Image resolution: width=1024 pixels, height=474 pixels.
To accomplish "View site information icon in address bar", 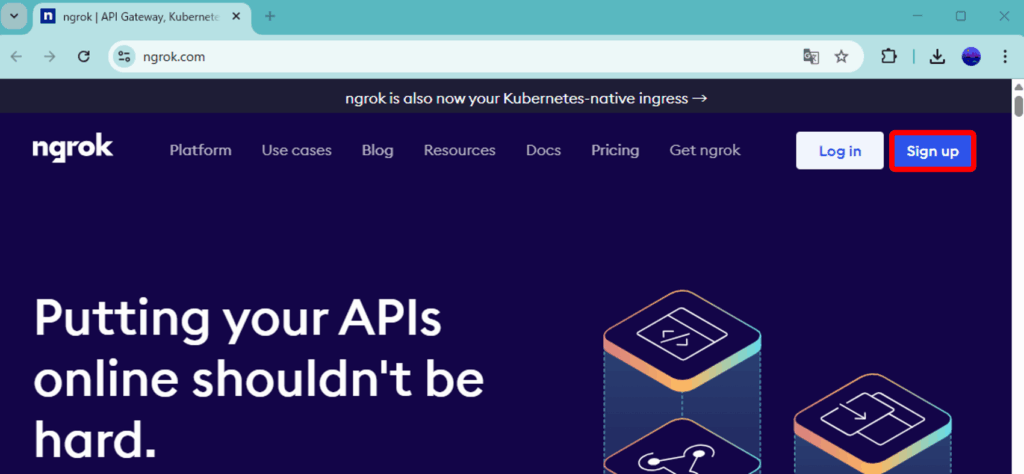I will [124, 57].
